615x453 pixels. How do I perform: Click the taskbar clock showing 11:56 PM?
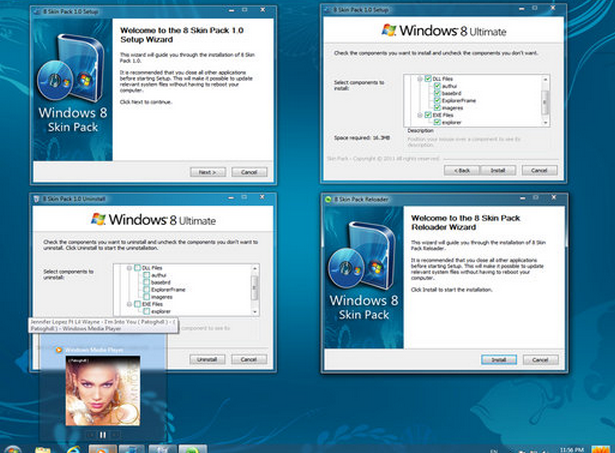tap(572, 450)
